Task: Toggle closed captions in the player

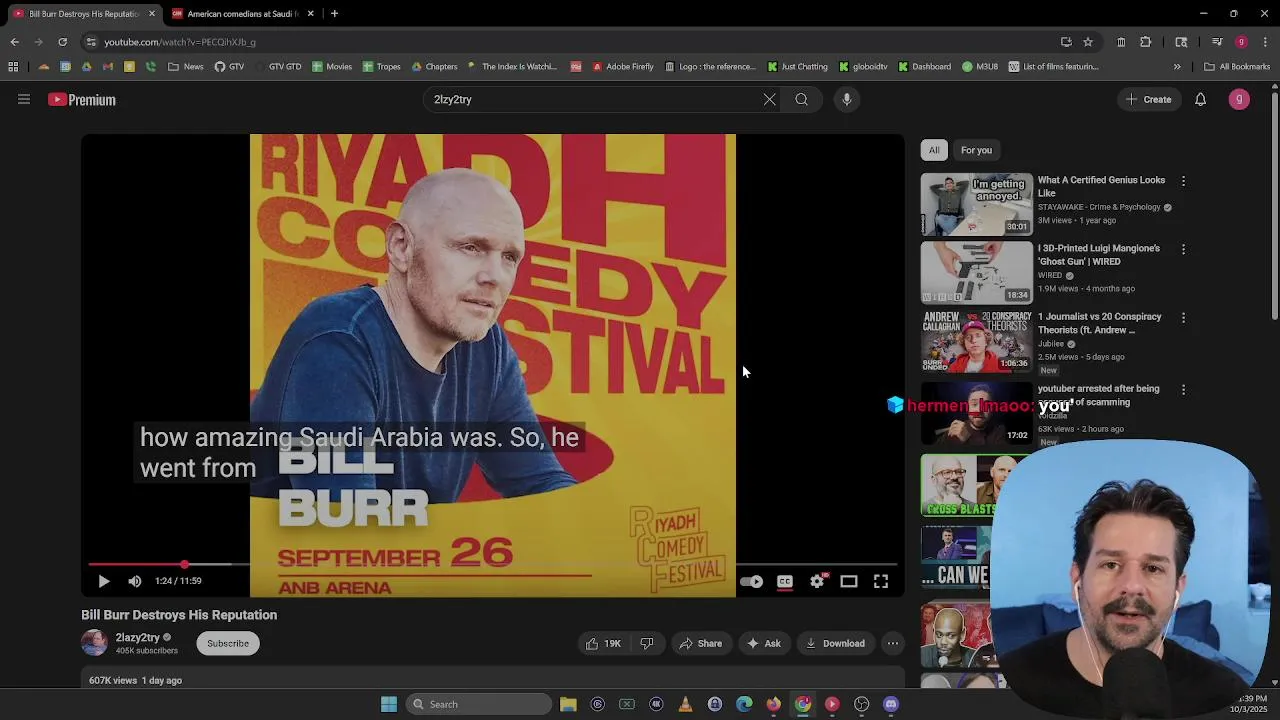Action: [785, 581]
